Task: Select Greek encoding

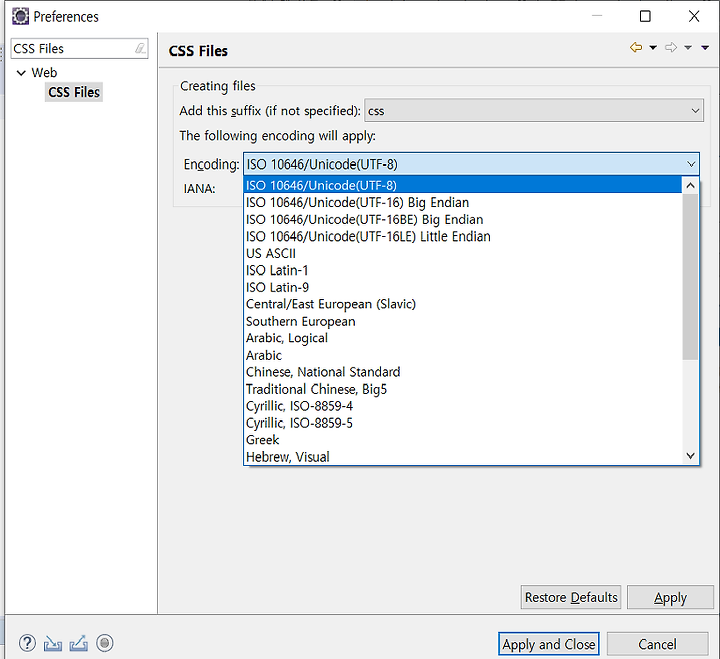Action: (462, 440)
